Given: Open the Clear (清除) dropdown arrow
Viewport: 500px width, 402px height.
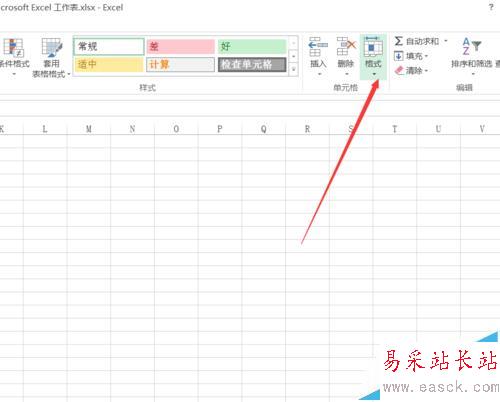Looking at the screenshot, I should point(426,71).
